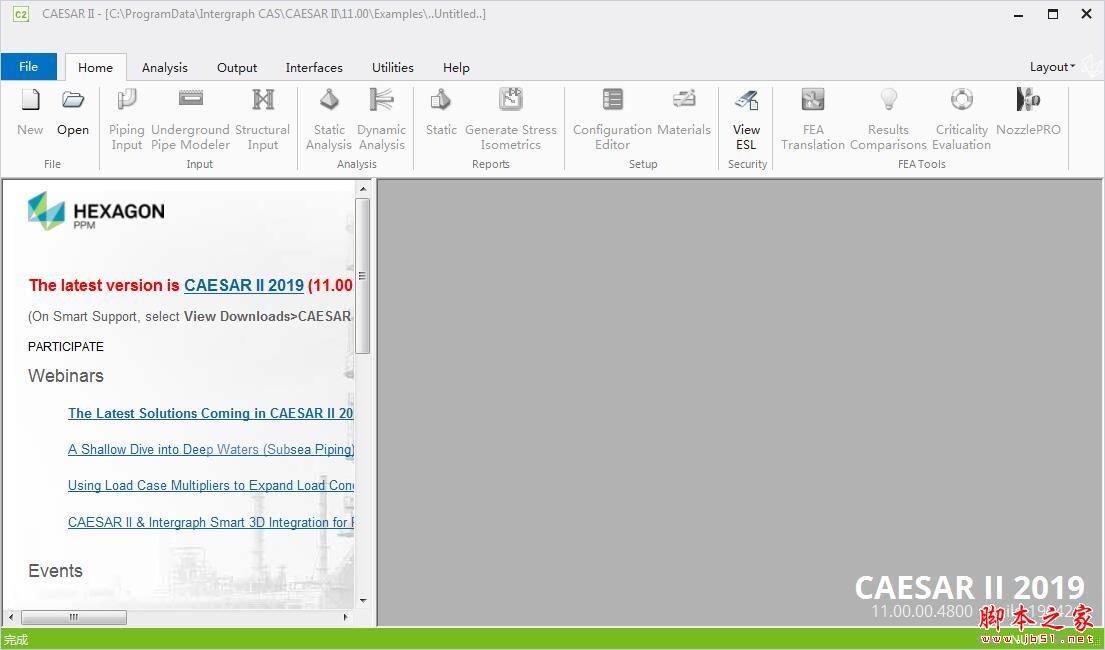Run Static Analysis
The width and height of the screenshot is (1105, 650).
coord(329,118)
